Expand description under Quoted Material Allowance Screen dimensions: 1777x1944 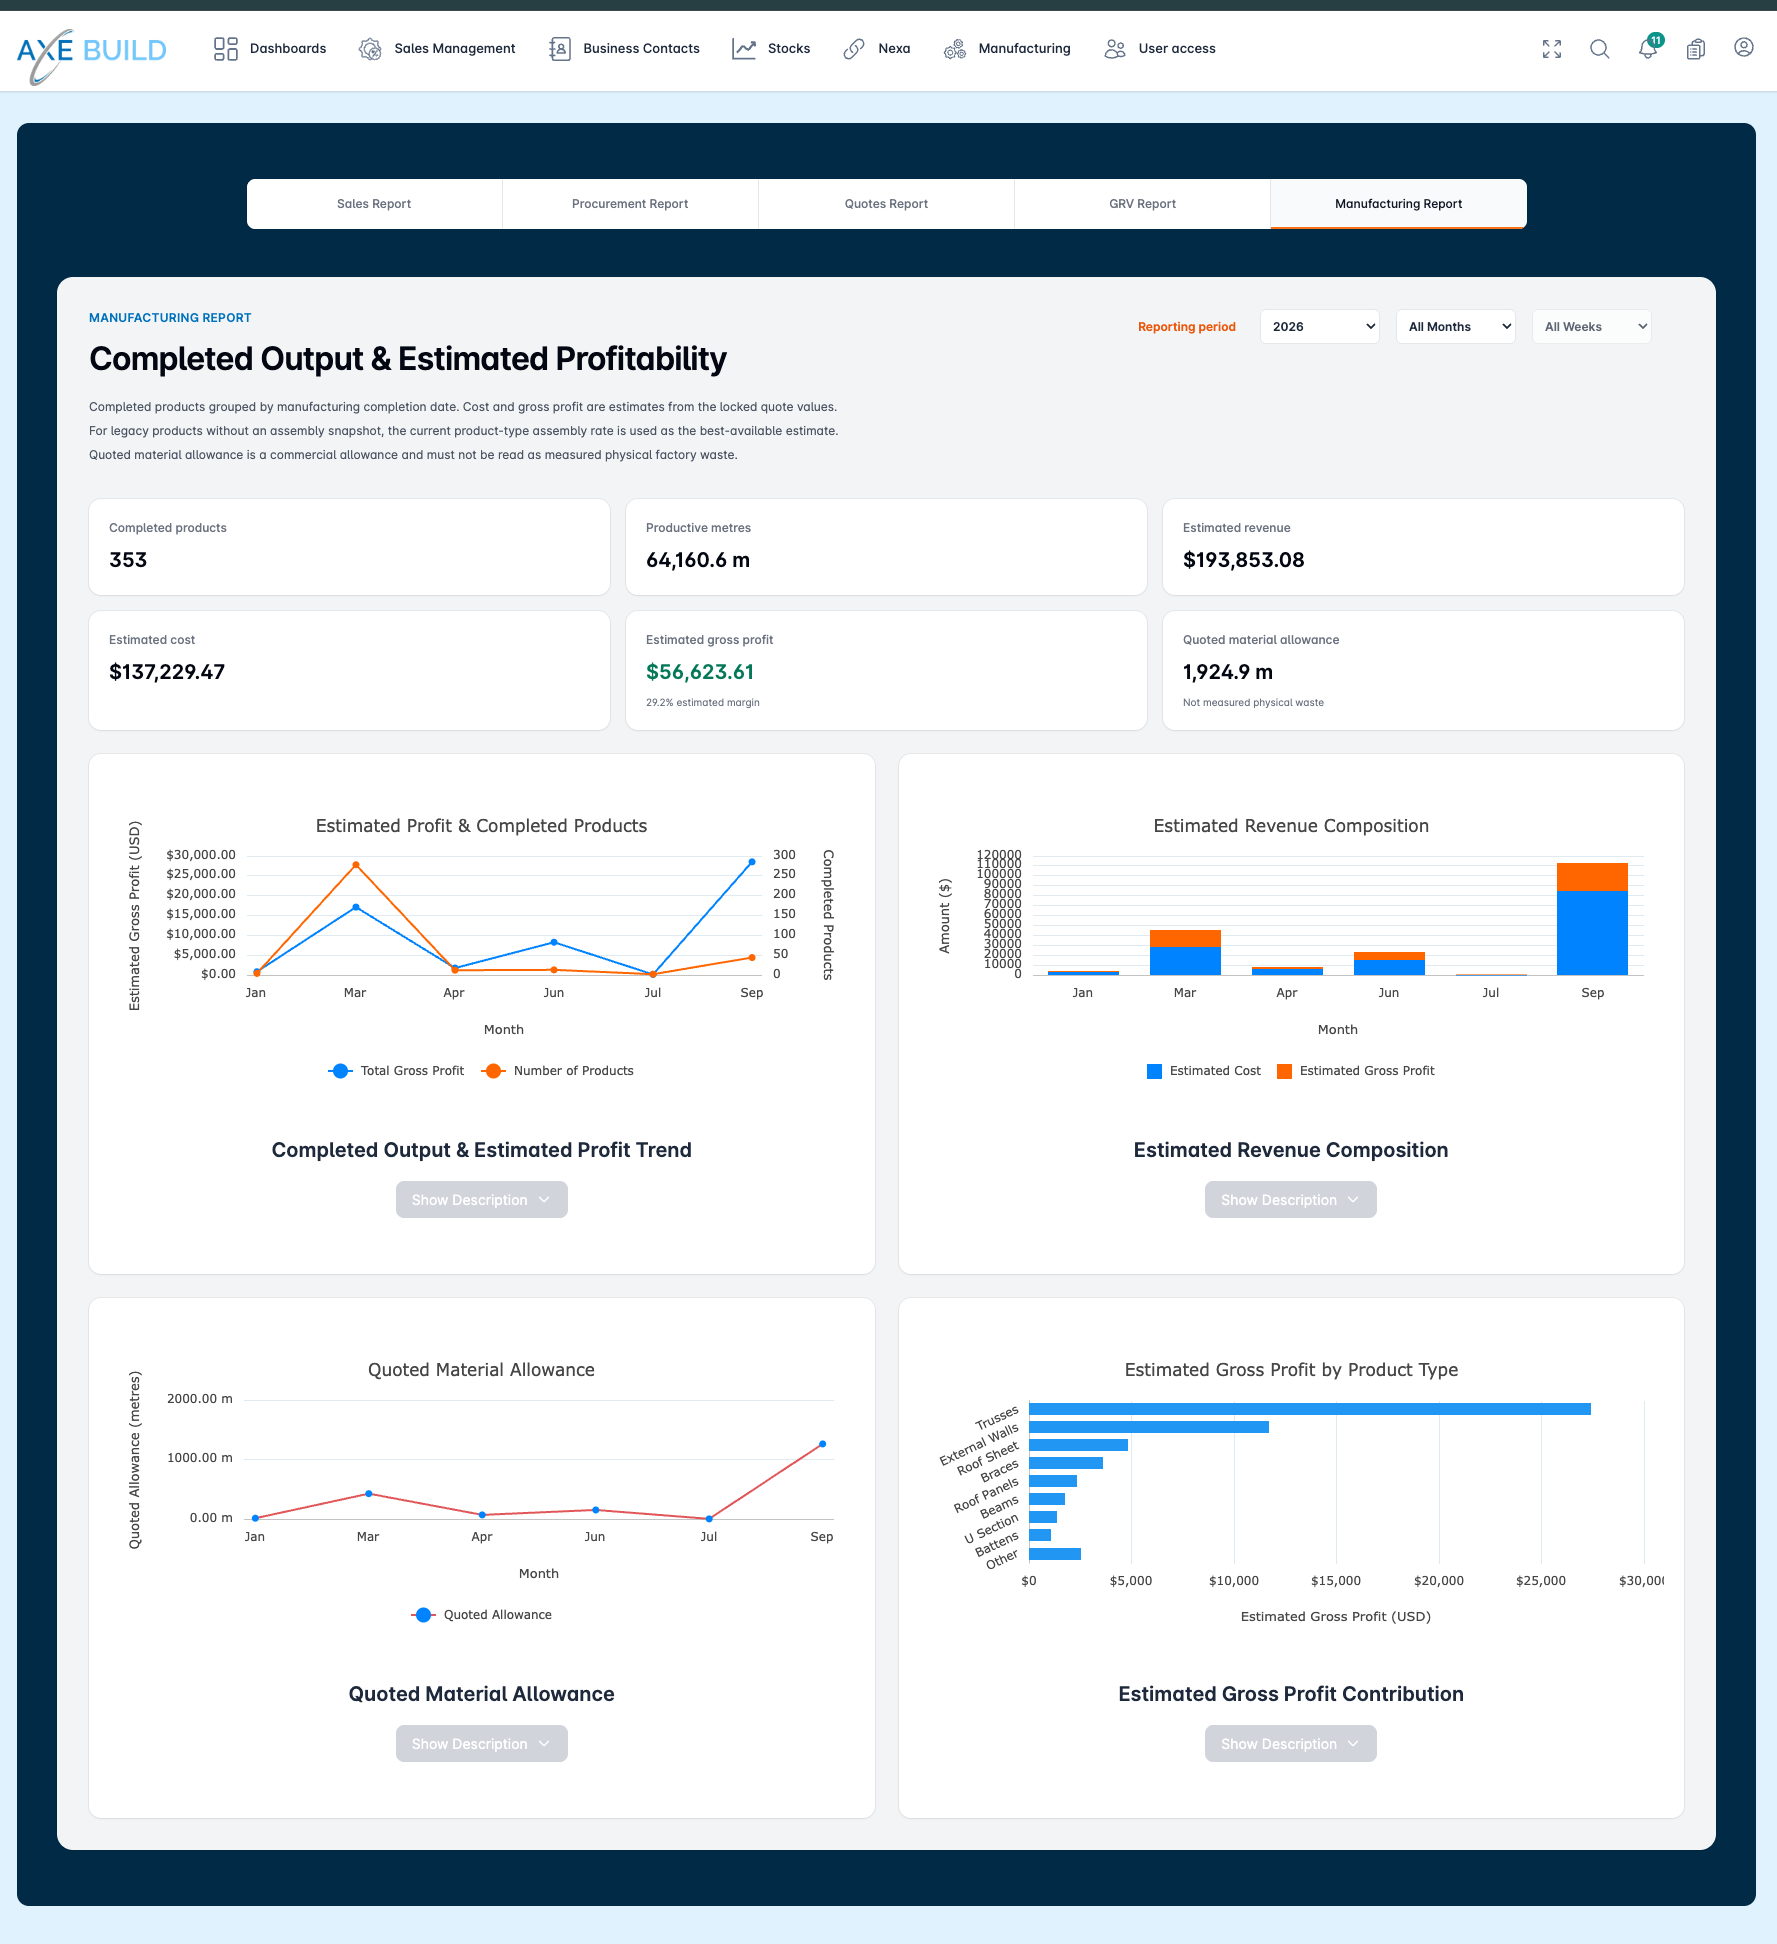pos(482,1744)
